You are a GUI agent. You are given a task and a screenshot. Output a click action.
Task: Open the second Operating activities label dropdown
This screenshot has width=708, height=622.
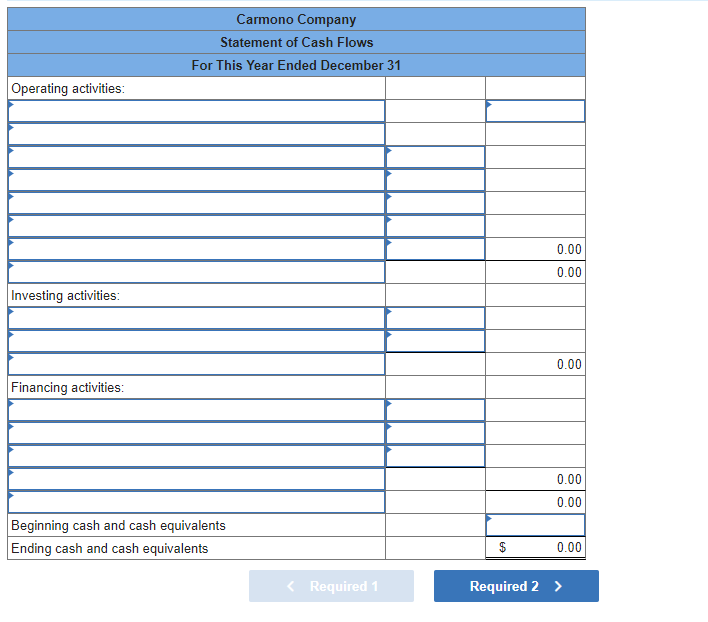[x=196, y=134]
